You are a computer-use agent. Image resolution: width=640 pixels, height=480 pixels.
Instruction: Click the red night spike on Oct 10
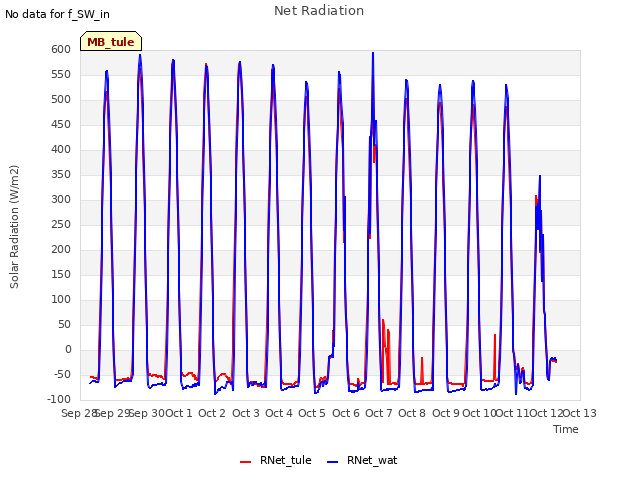point(495,336)
